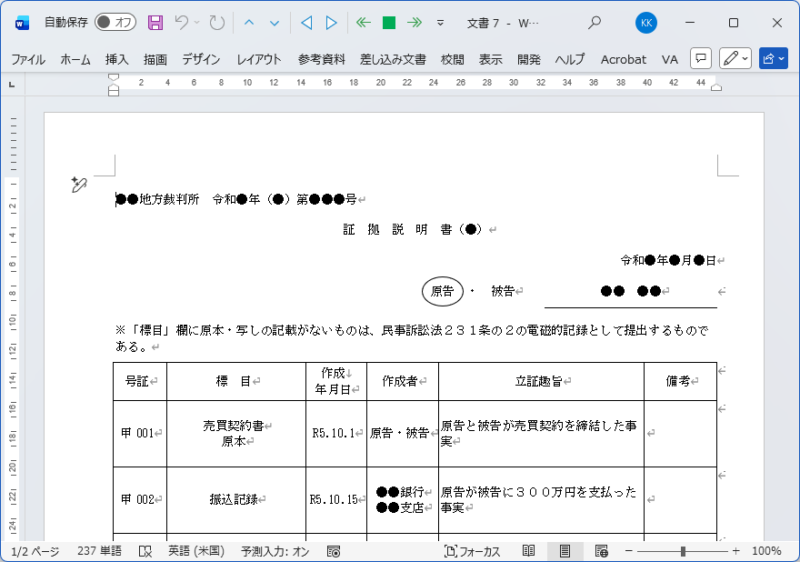Click the Redo icon in title bar
The height and width of the screenshot is (562, 800).
[217, 22]
